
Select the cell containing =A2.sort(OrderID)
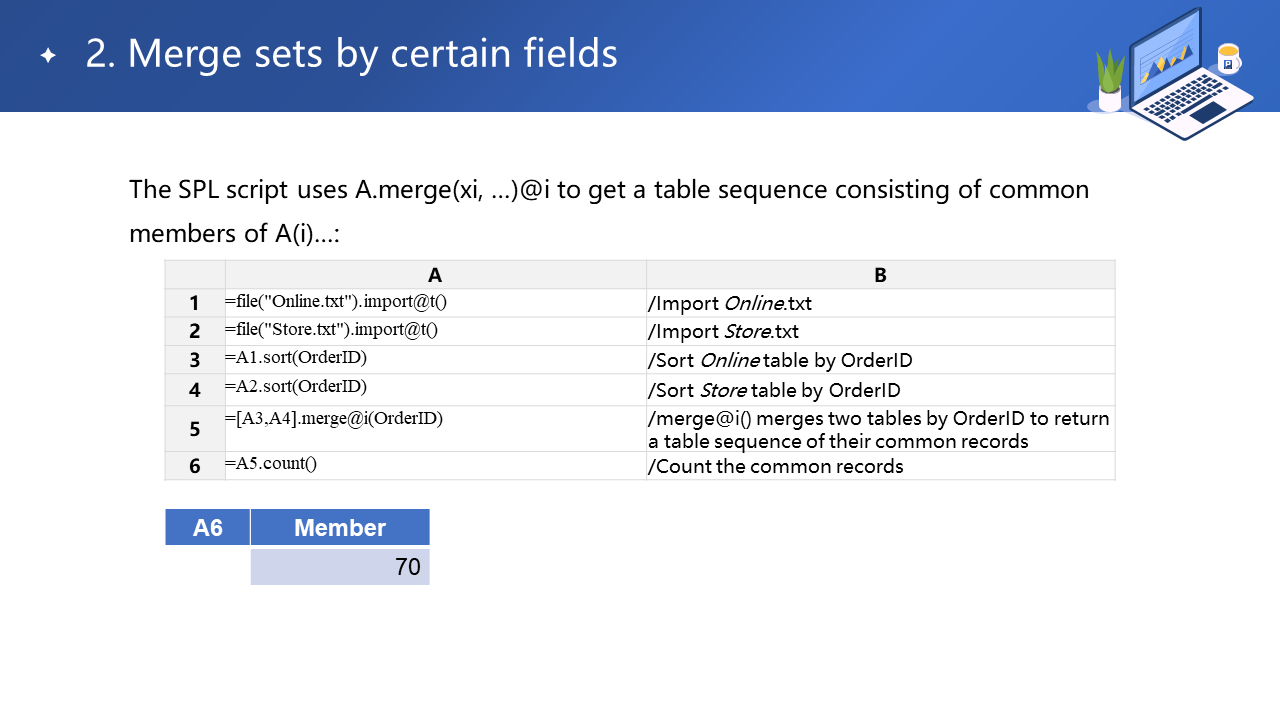435,388
